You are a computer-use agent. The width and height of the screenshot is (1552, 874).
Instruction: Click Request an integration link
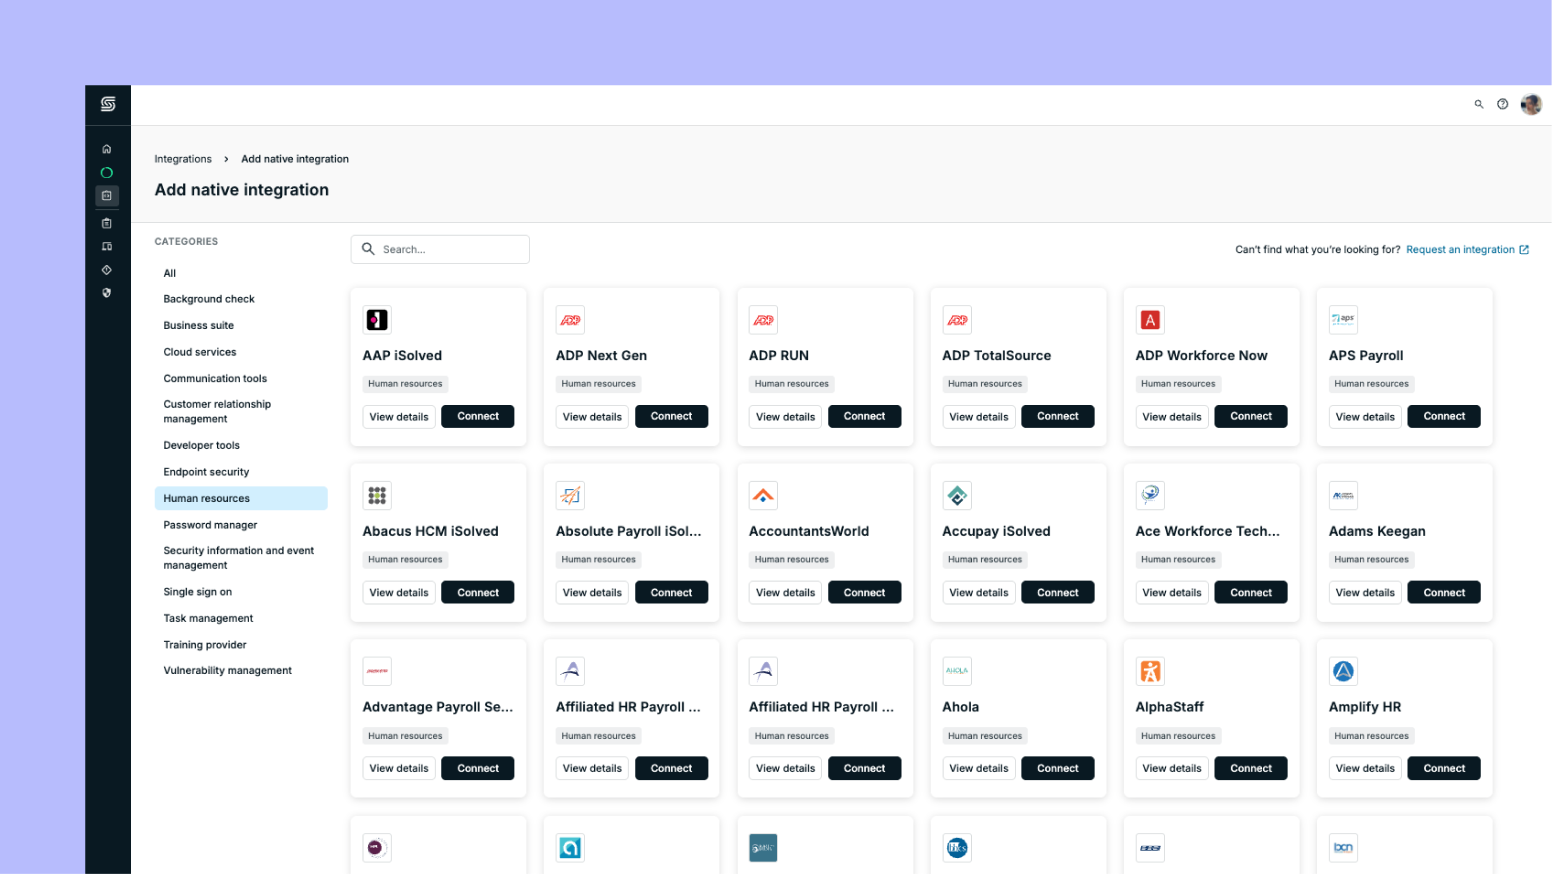point(1461,249)
